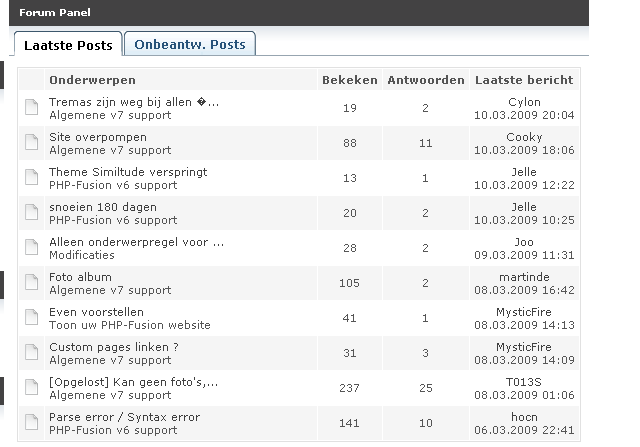
Task: Open thread snoeien 180 dagen
Action: pyautogui.click(x=103, y=207)
